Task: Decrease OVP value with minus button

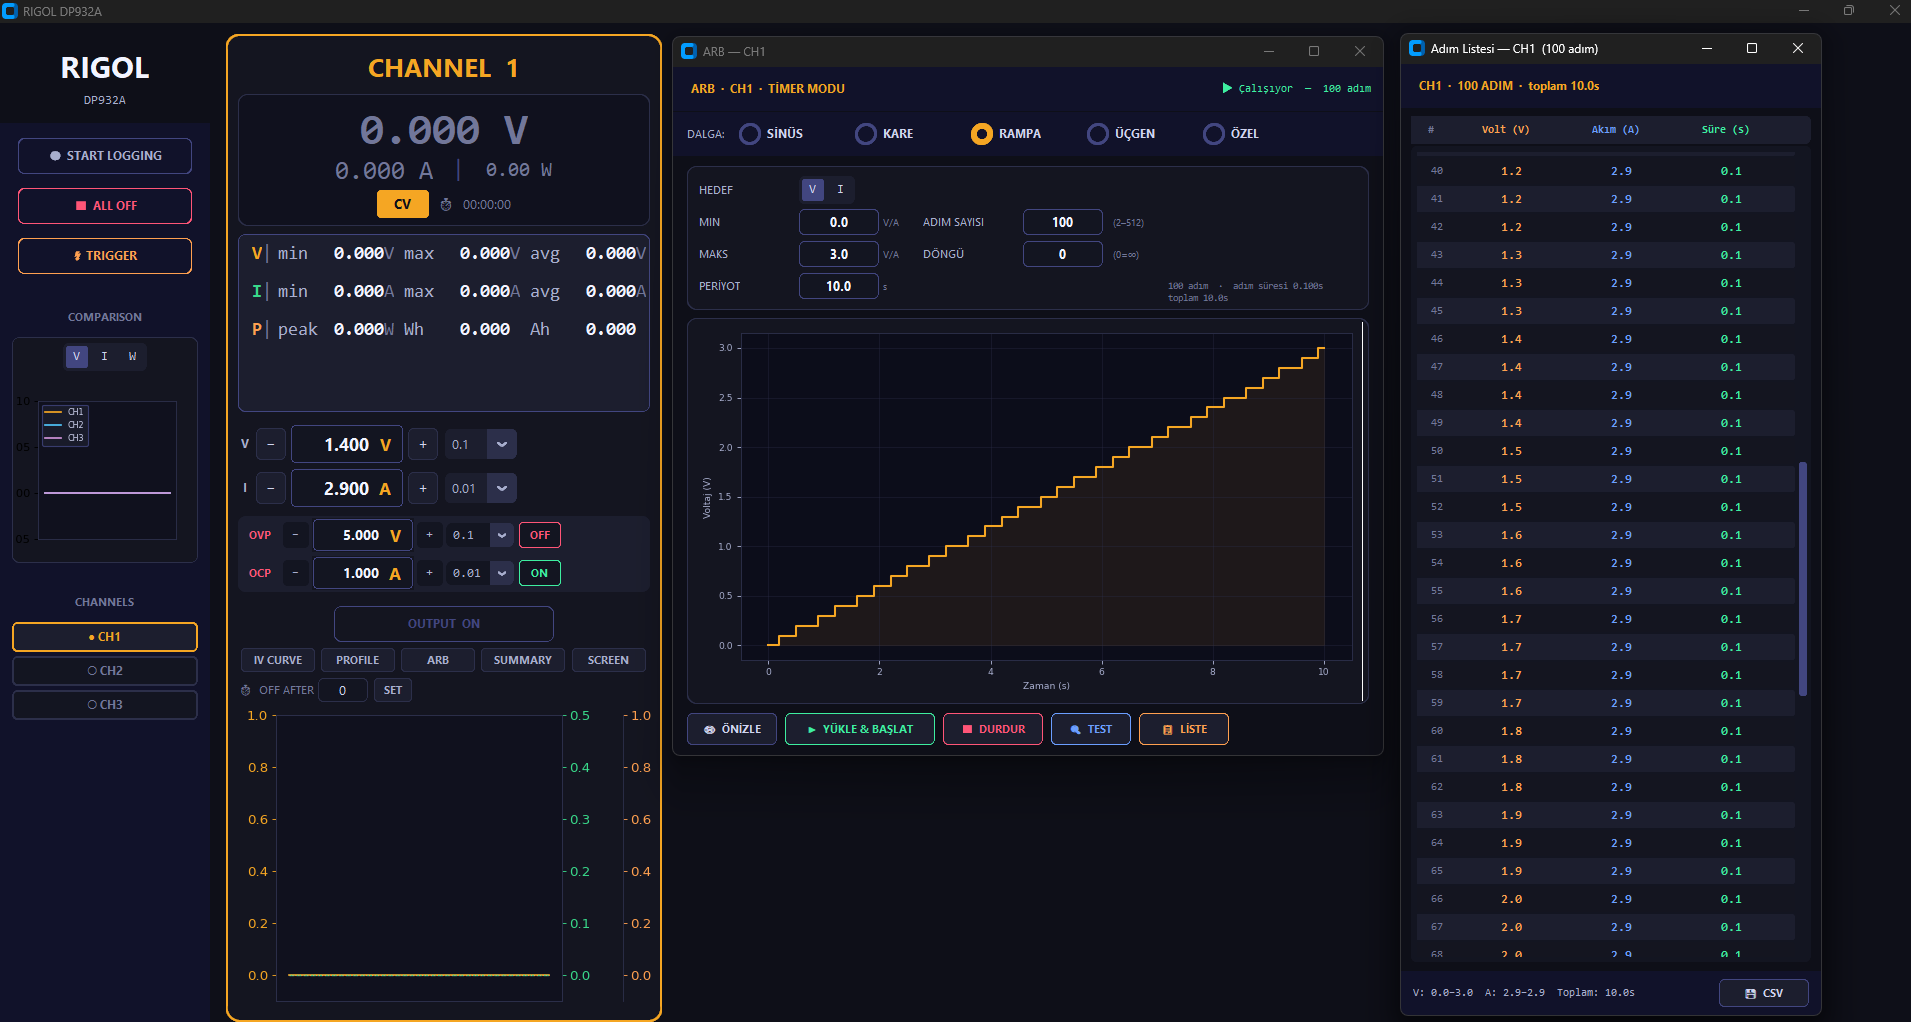Action: tap(295, 536)
